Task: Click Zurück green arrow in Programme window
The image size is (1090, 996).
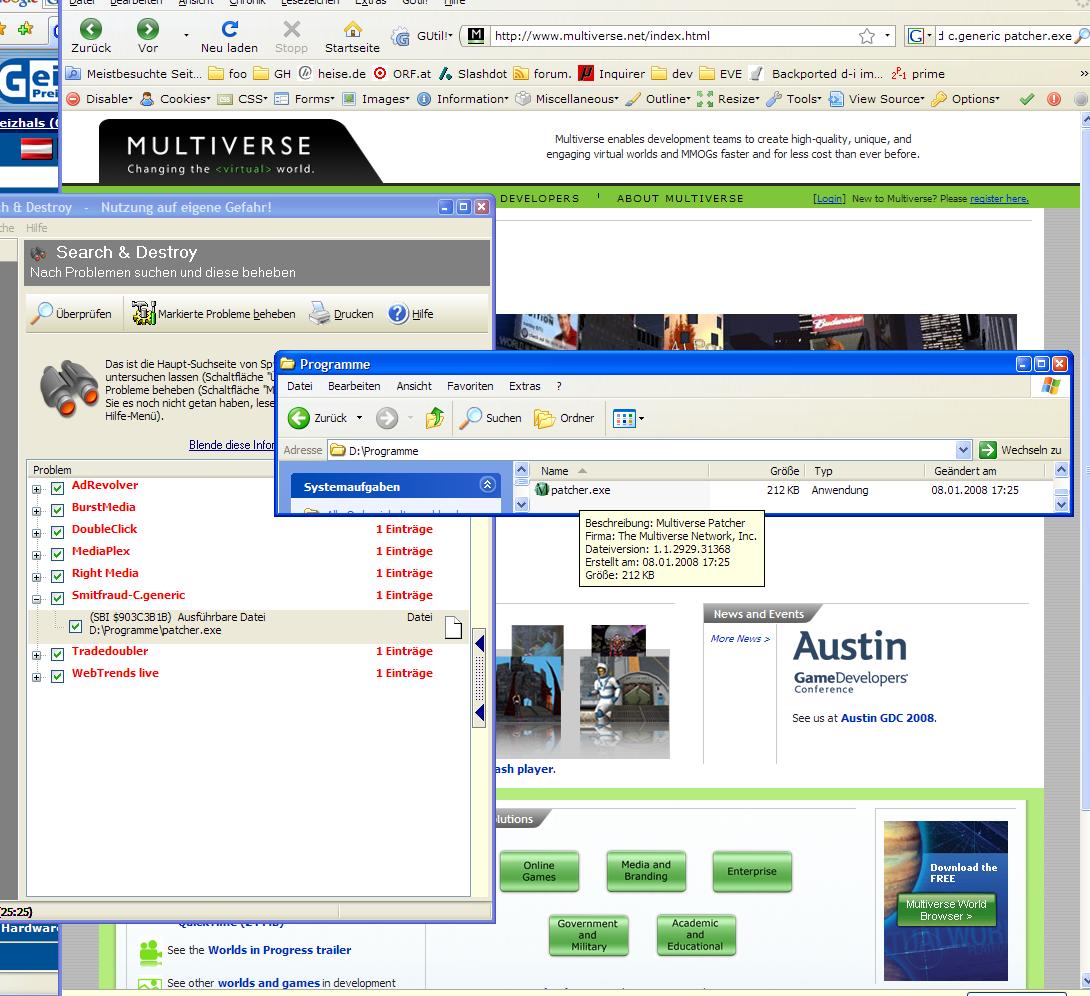Action: [299, 418]
